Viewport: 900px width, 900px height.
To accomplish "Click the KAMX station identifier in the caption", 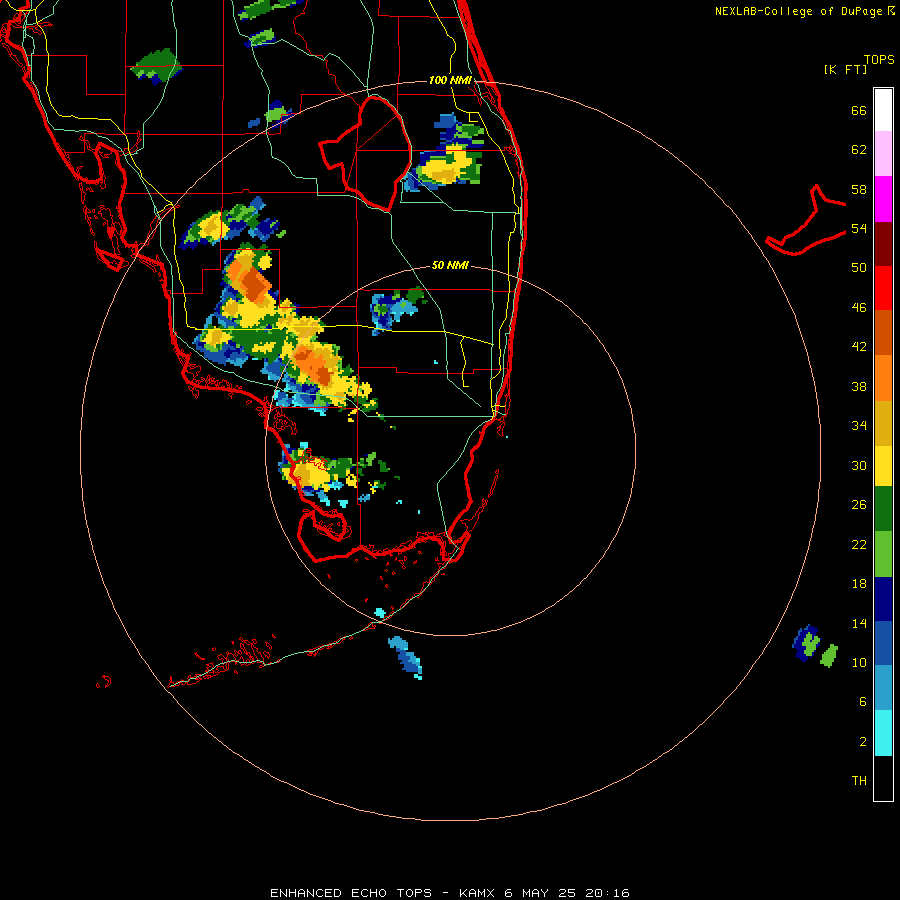I will click(x=476, y=893).
